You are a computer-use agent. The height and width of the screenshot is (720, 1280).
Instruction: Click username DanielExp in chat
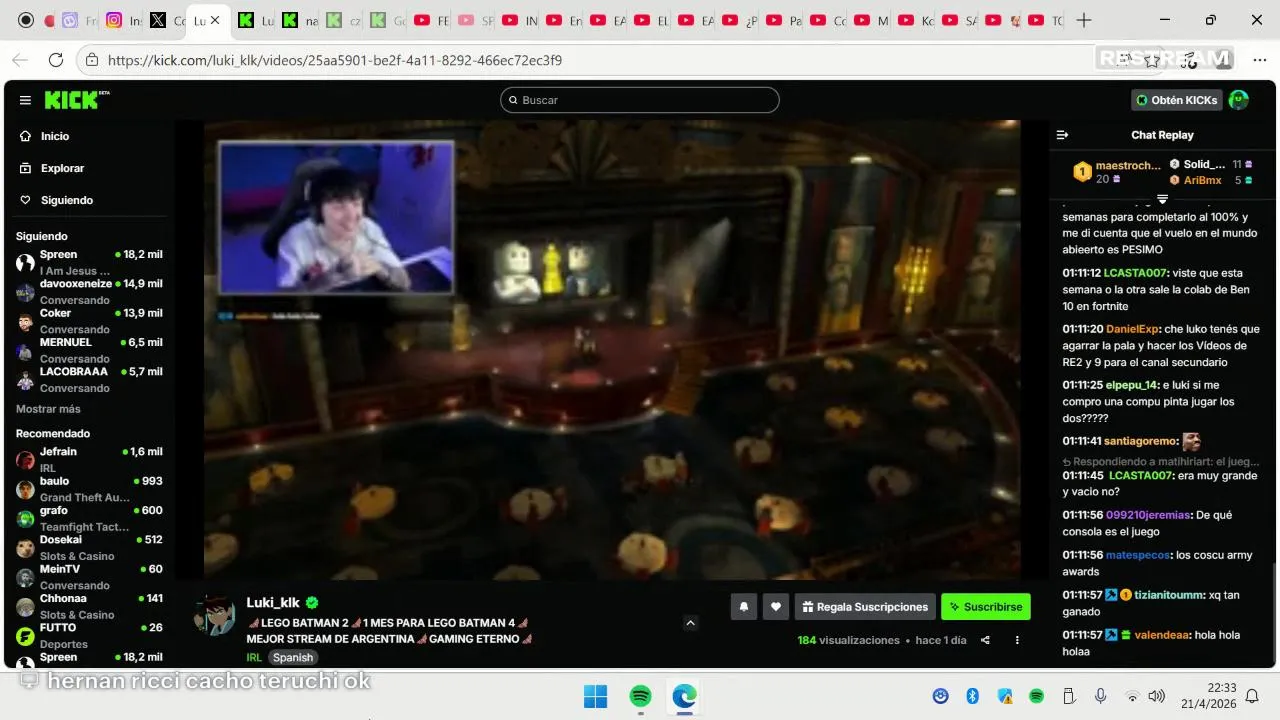point(1133,329)
